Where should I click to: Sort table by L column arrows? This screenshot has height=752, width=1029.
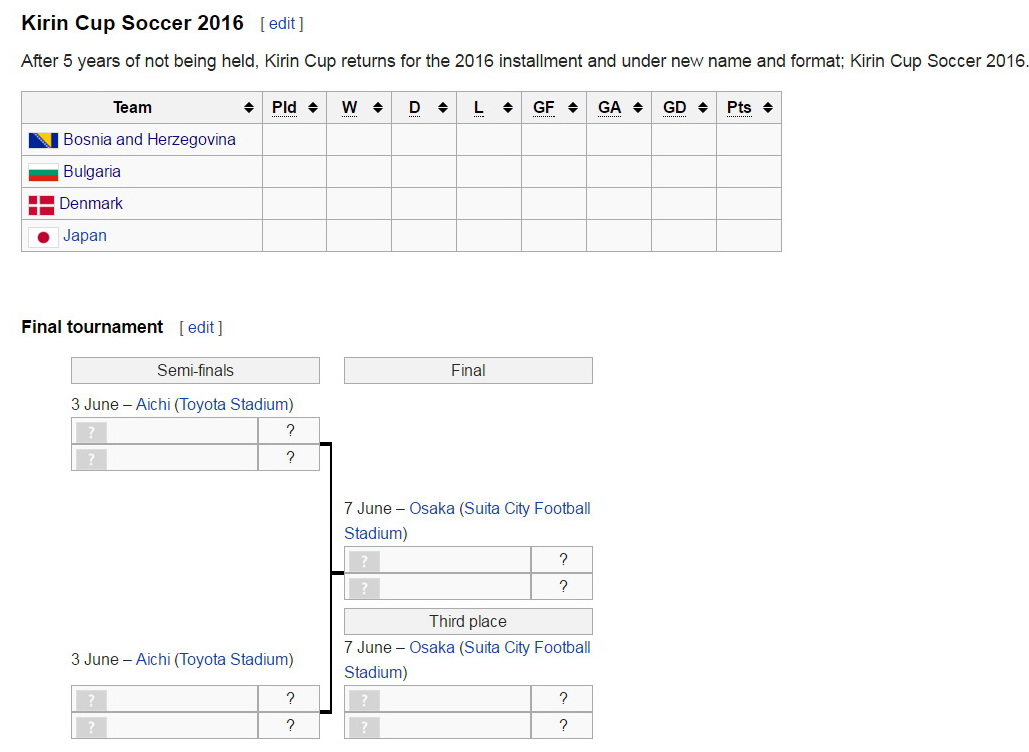point(508,108)
